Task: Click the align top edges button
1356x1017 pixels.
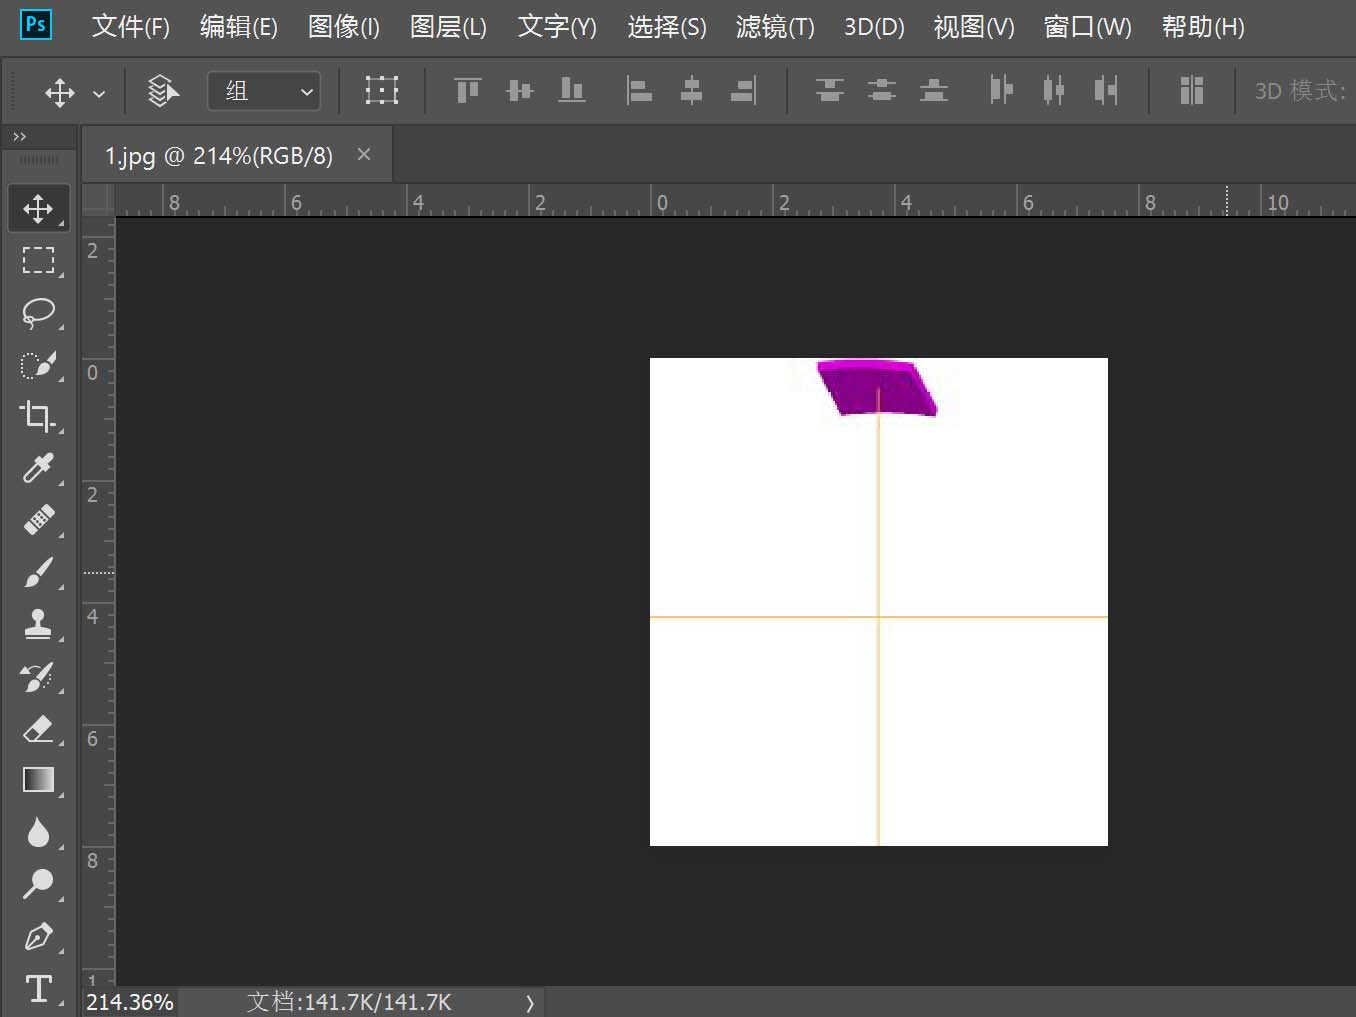Action: 466,90
